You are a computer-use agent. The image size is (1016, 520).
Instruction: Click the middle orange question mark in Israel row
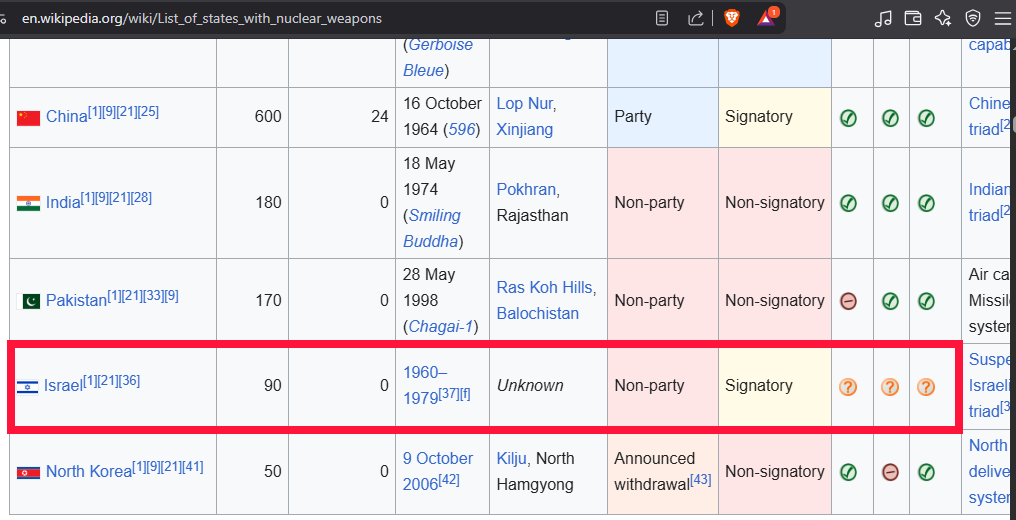[x=890, y=387]
